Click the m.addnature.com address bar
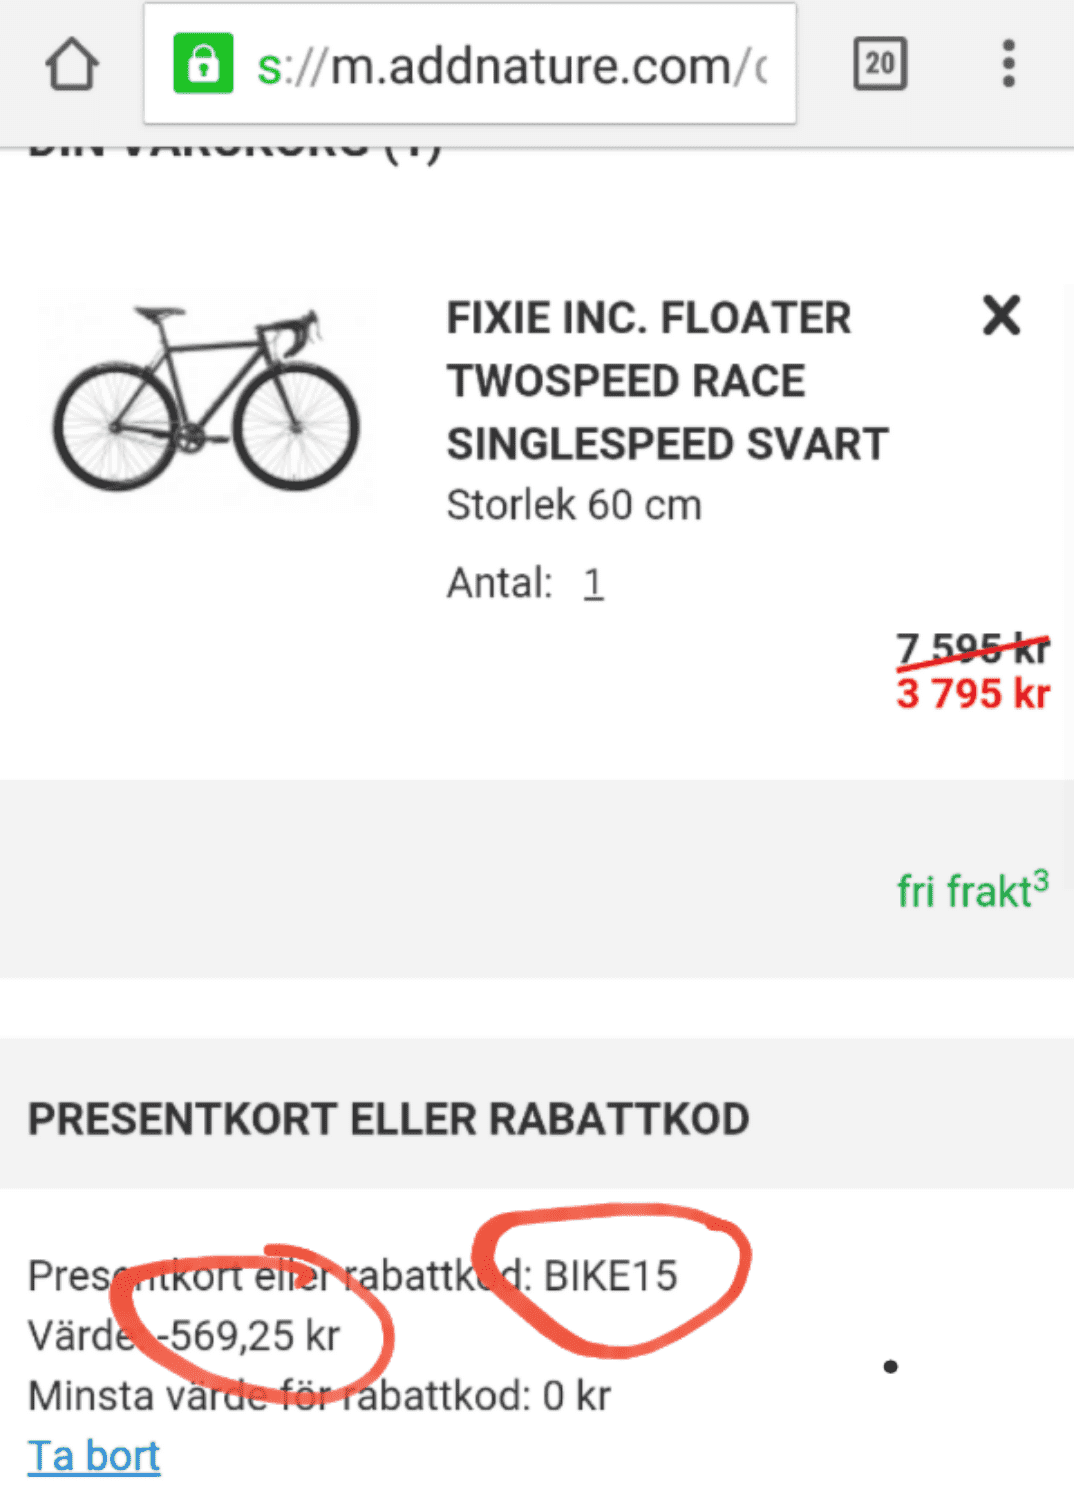This screenshot has width=1074, height=1493. (470, 64)
